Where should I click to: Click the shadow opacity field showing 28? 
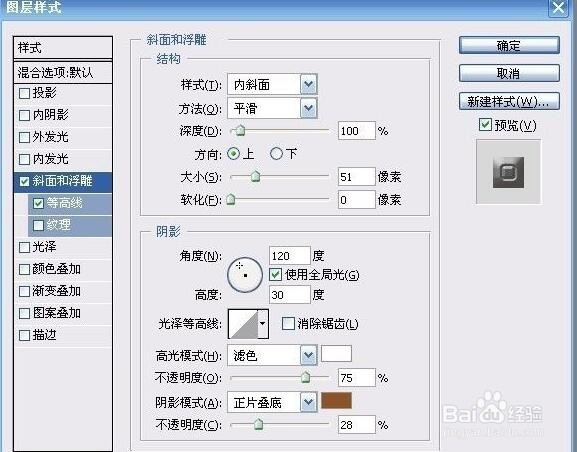[x=357, y=425]
